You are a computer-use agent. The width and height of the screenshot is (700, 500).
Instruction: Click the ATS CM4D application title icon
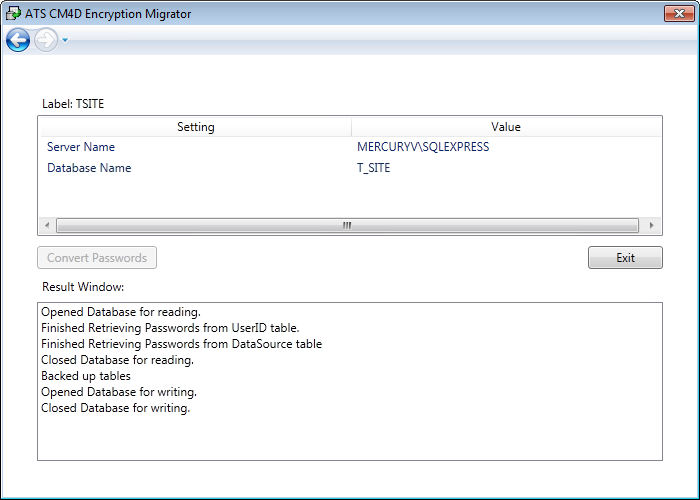(x=13, y=14)
